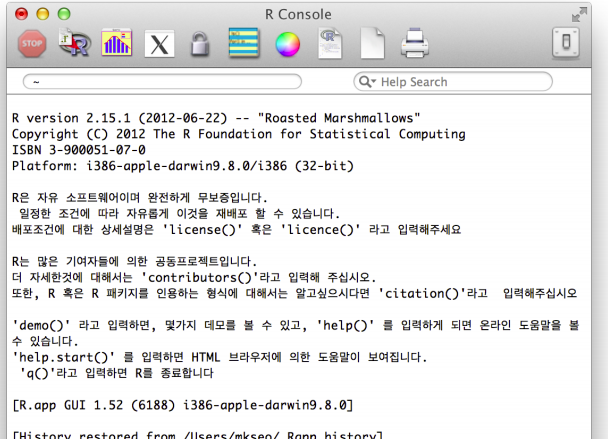
Task: Click the "Copyright (C) 2012" line
Action: click(x=238, y=134)
